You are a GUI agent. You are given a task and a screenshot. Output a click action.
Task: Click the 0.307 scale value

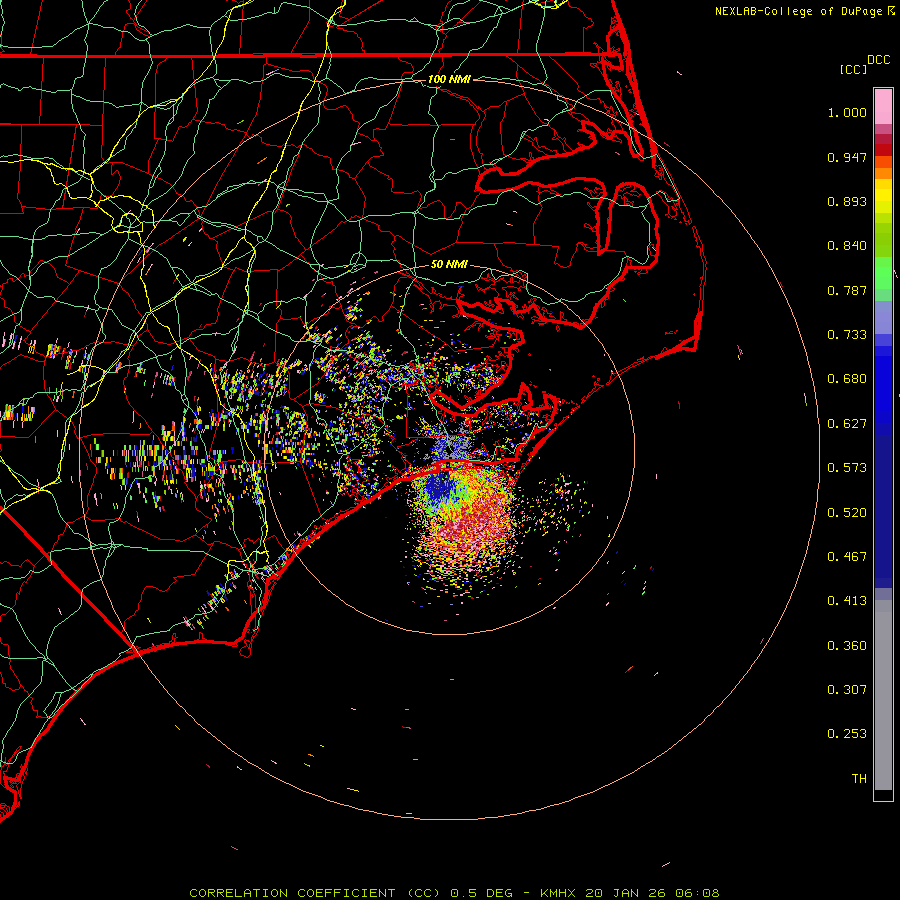847,690
